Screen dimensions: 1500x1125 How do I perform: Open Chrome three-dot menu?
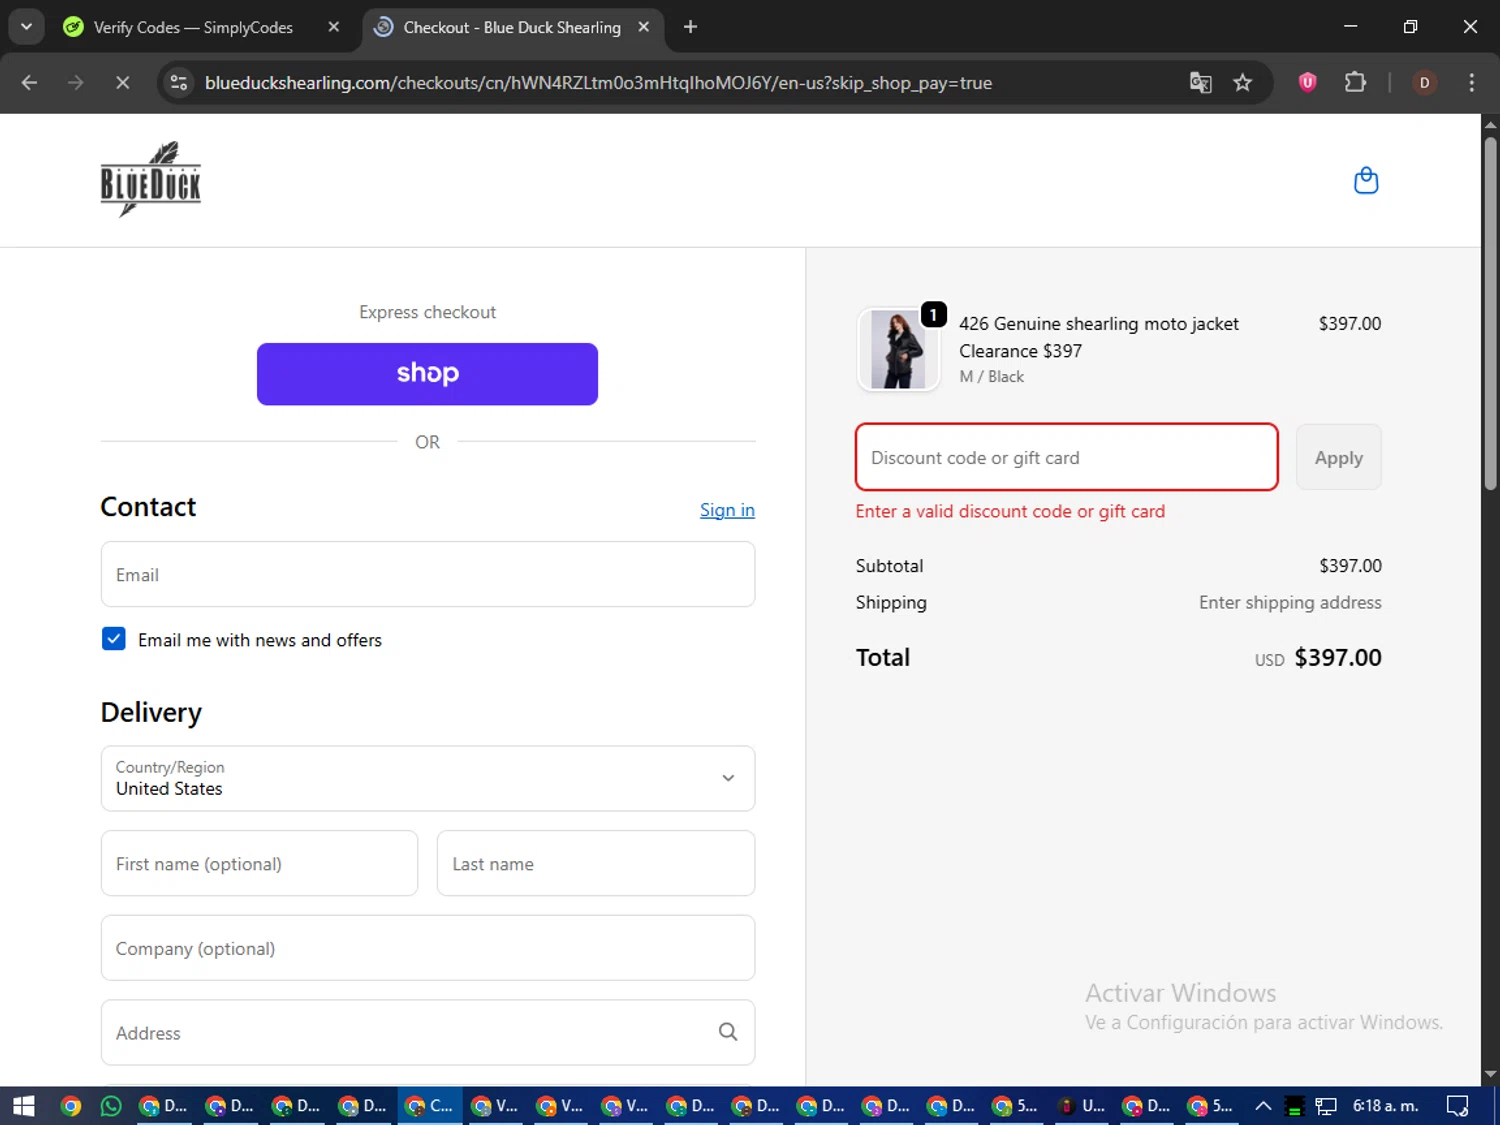(x=1471, y=83)
